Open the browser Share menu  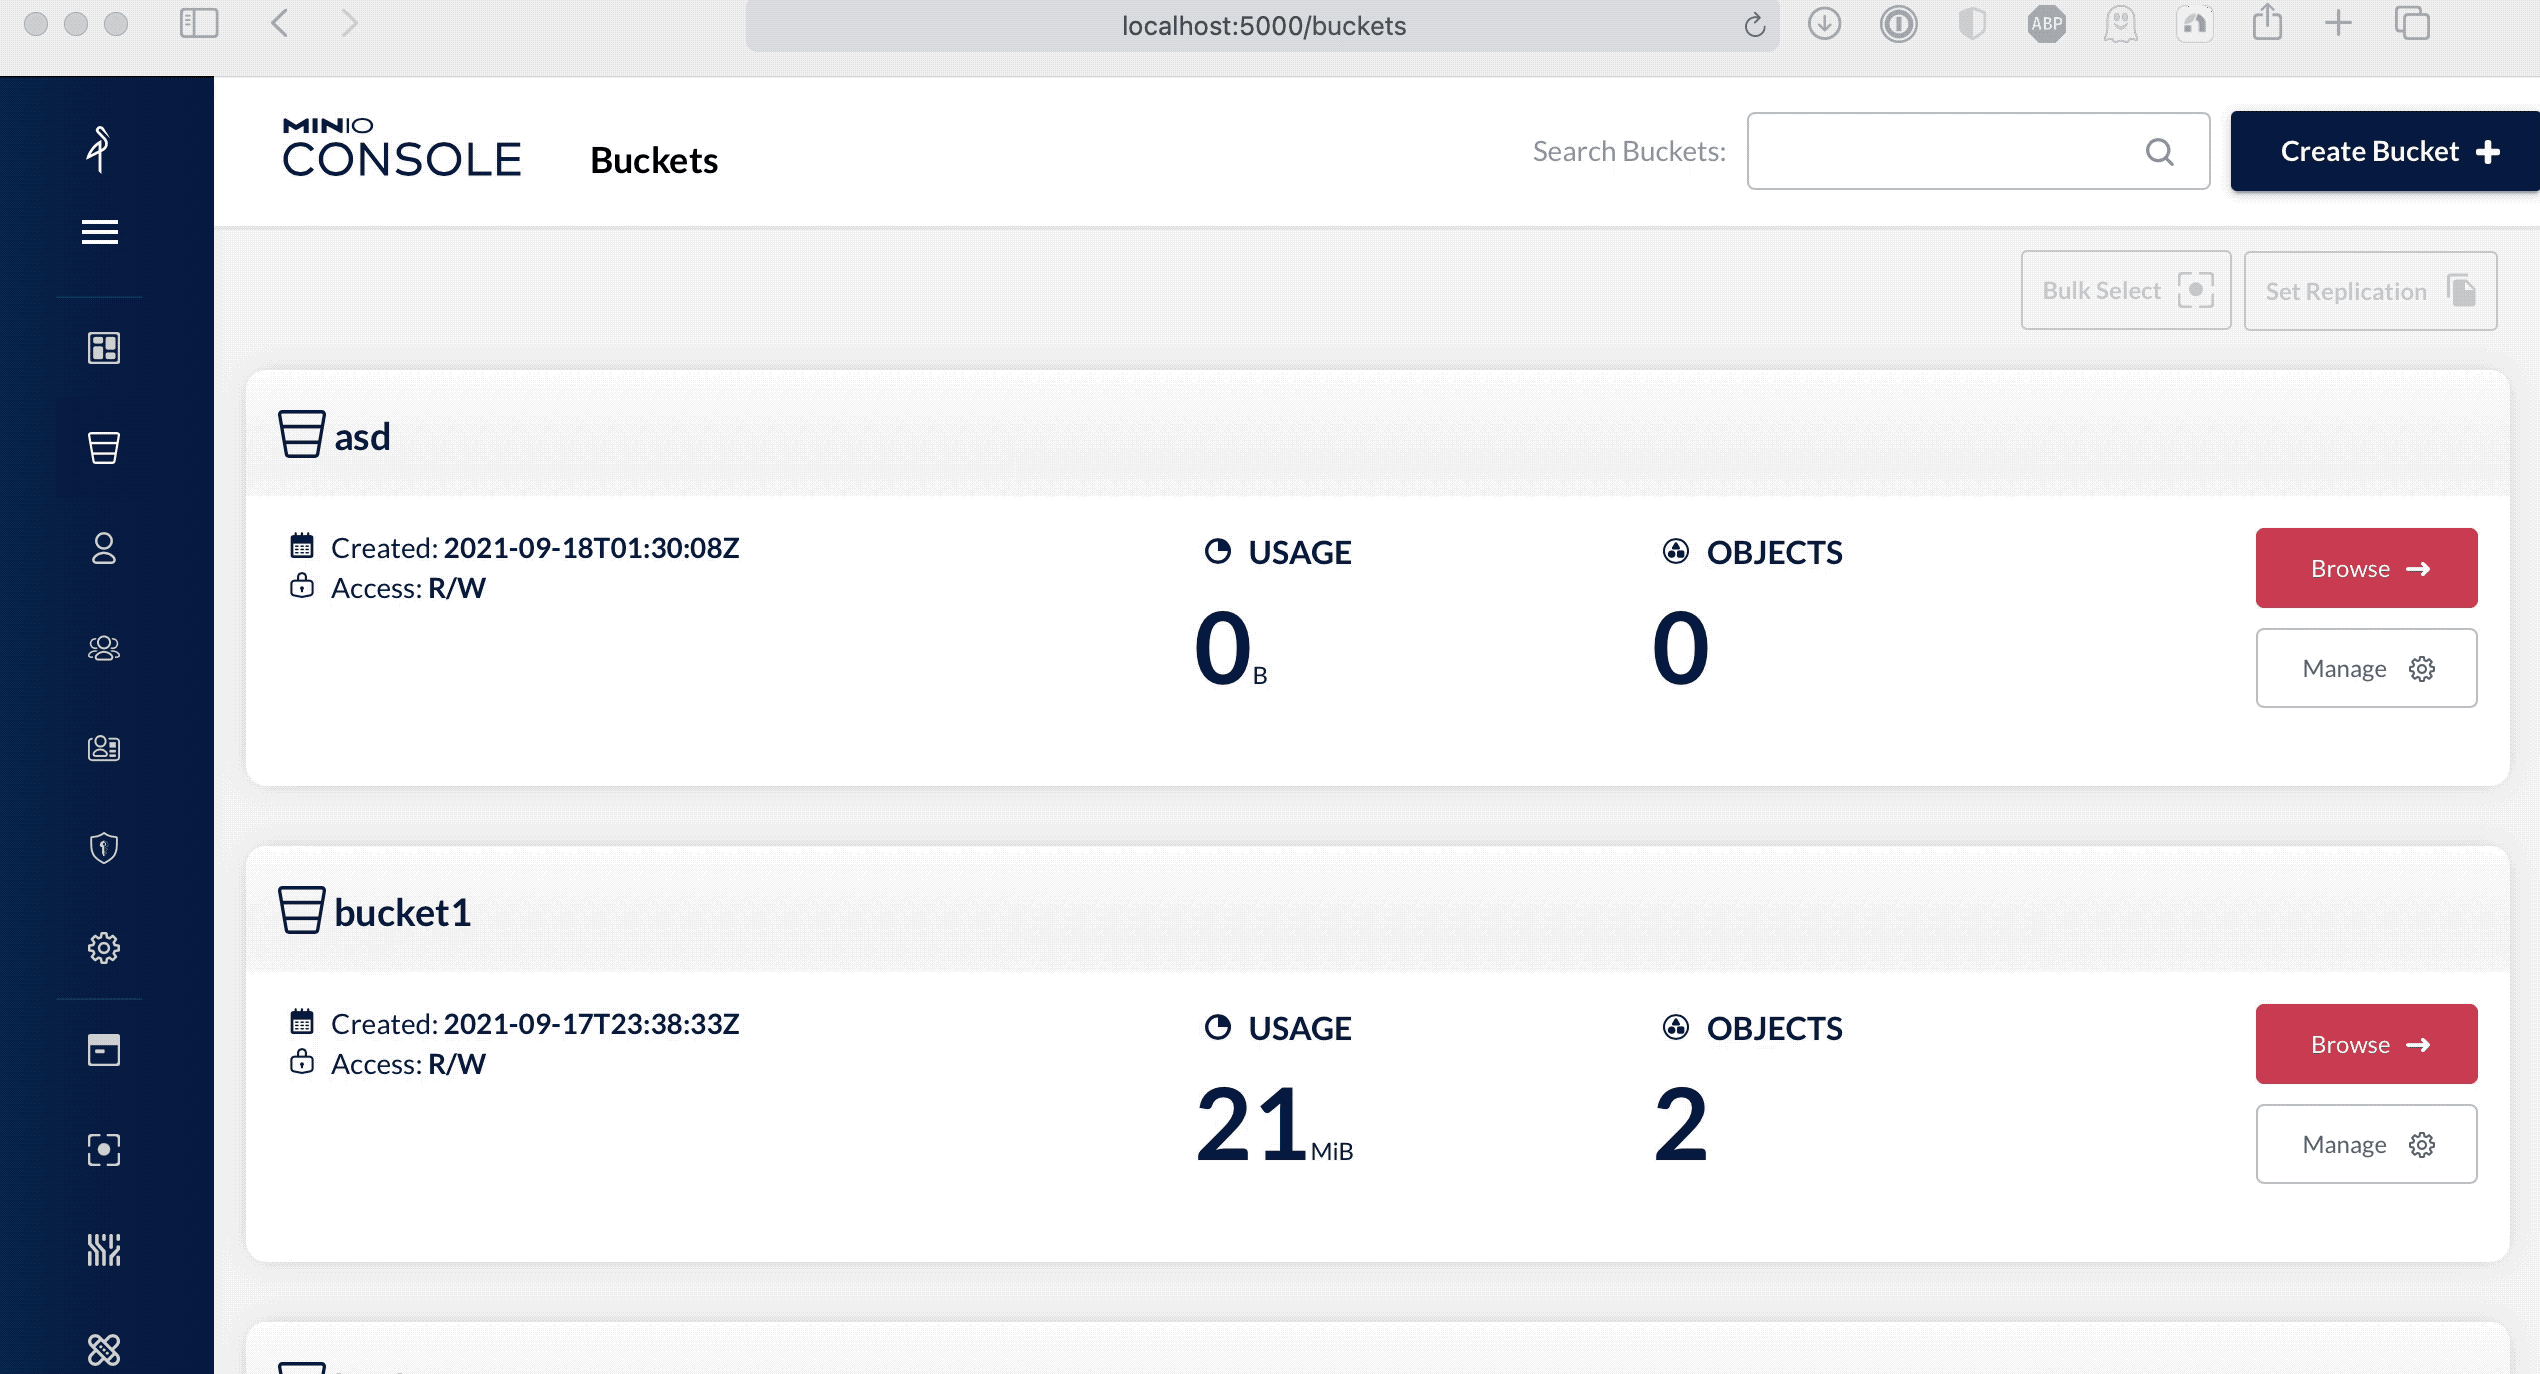[2267, 24]
